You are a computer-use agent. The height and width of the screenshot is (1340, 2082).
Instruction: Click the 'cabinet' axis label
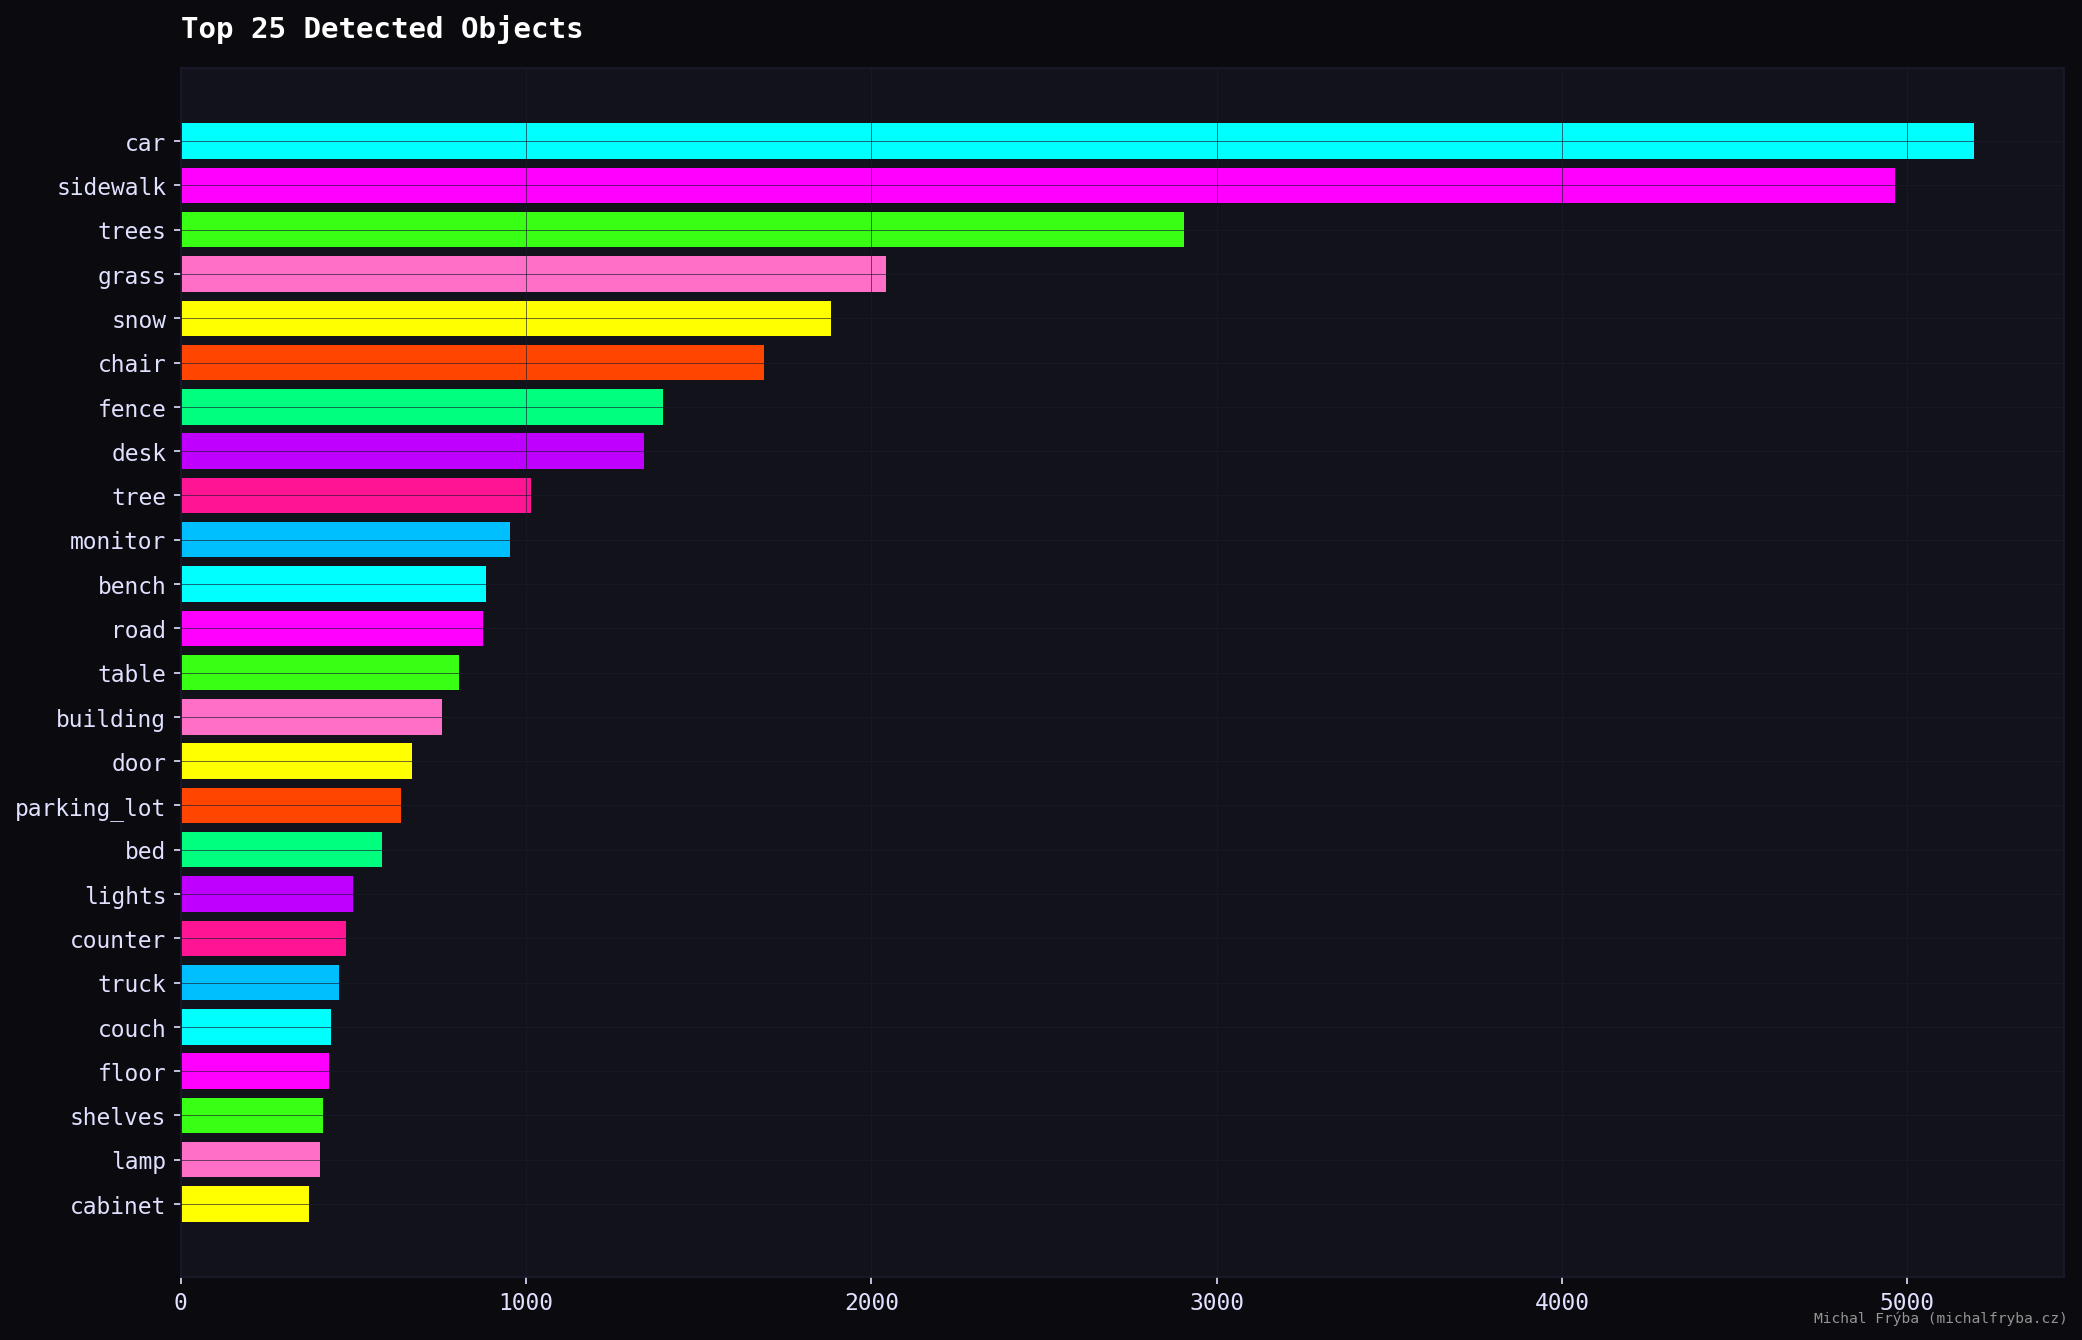117,1206
